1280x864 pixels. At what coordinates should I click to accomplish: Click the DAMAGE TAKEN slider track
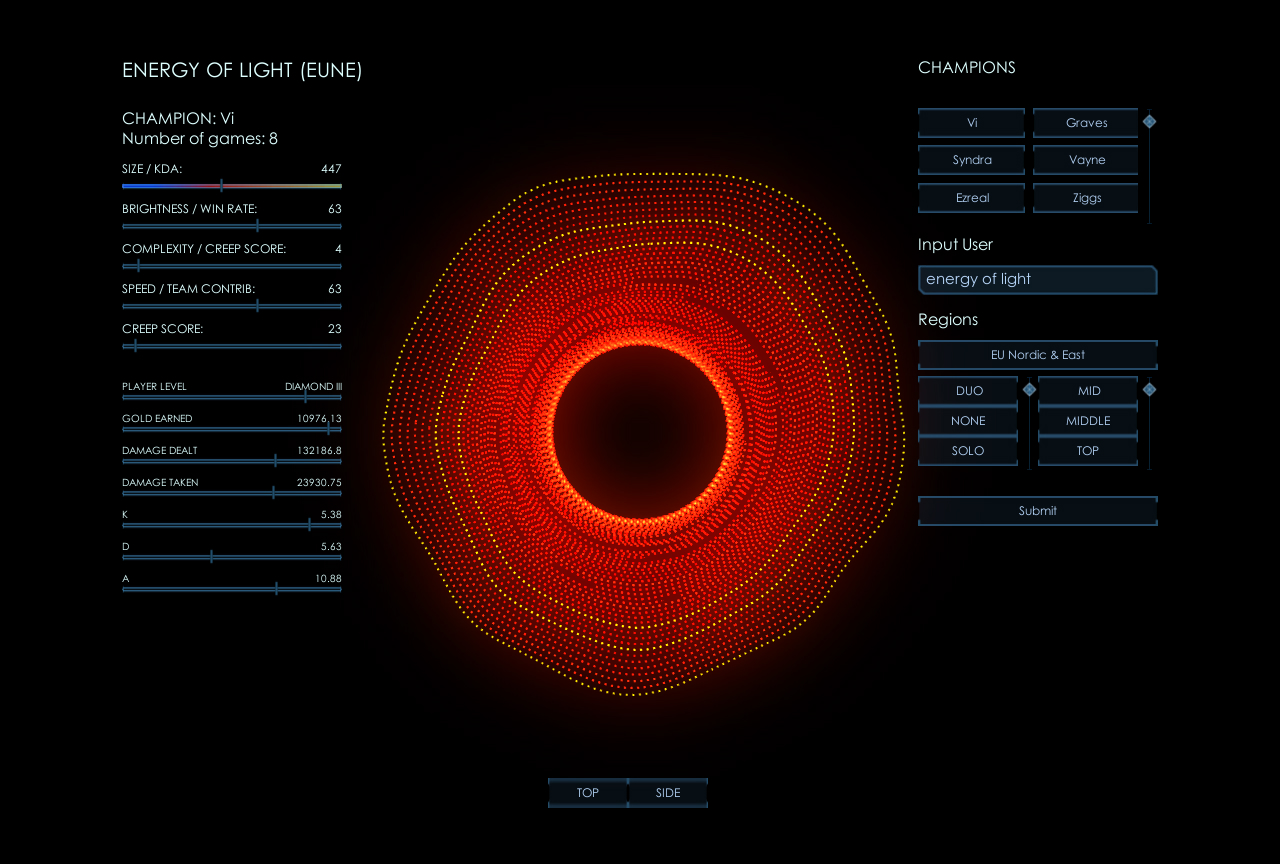tap(232, 493)
